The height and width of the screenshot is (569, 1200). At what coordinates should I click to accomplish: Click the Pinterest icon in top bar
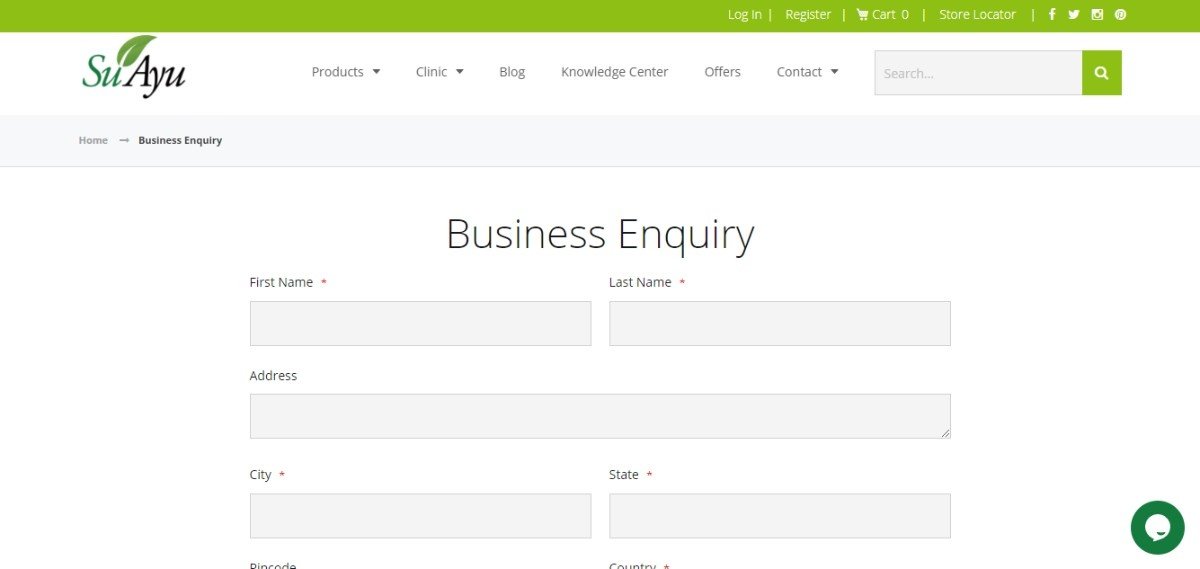pyautogui.click(x=1120, y=14)
